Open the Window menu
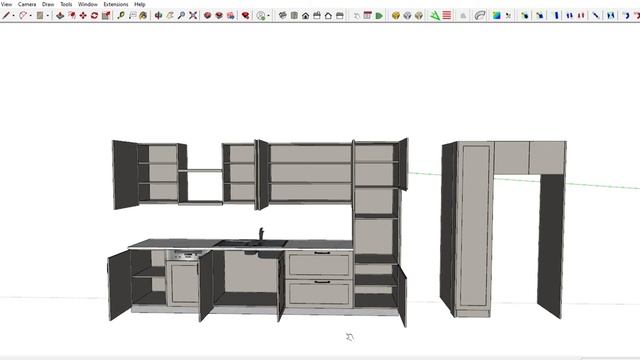The height and width of the screenshot is (360, 640). 88,4
